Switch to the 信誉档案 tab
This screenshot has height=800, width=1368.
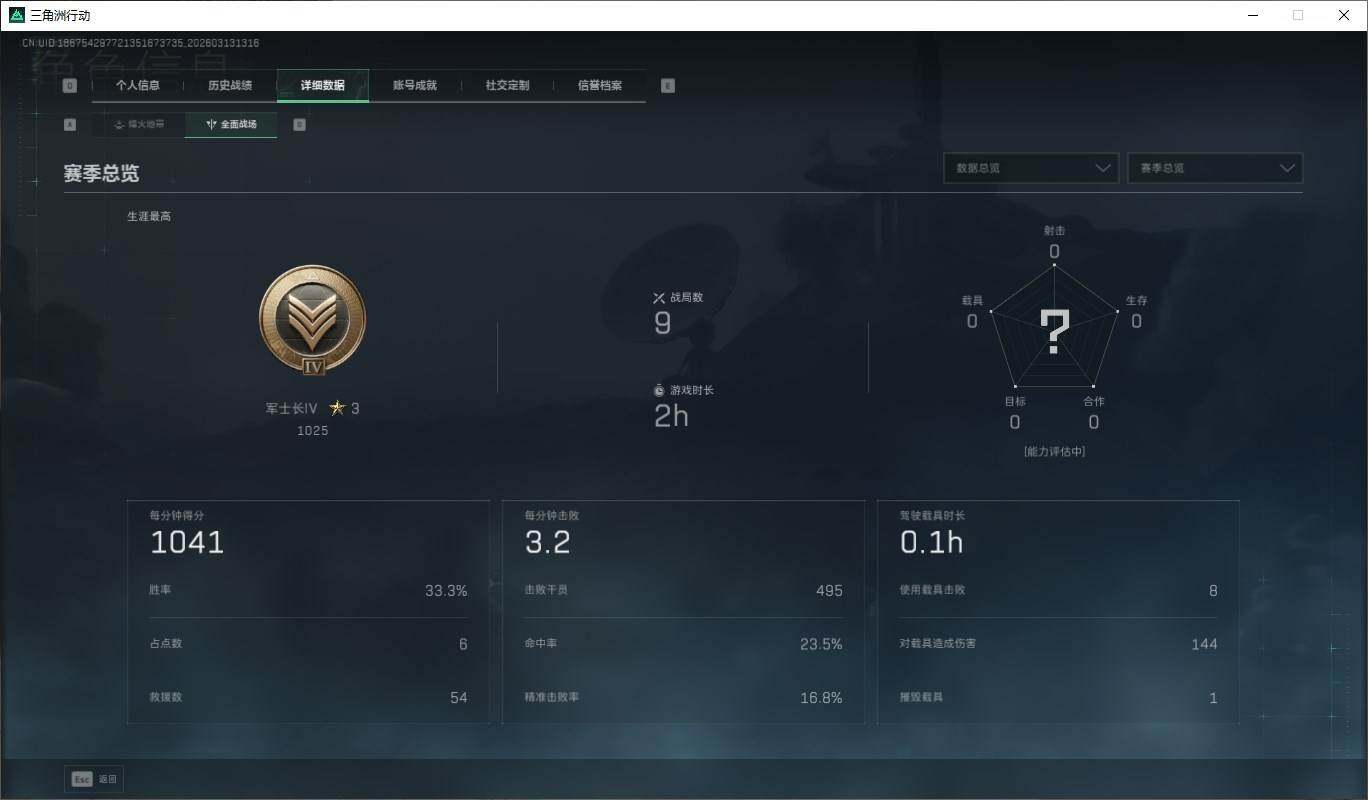click(600, 86)
